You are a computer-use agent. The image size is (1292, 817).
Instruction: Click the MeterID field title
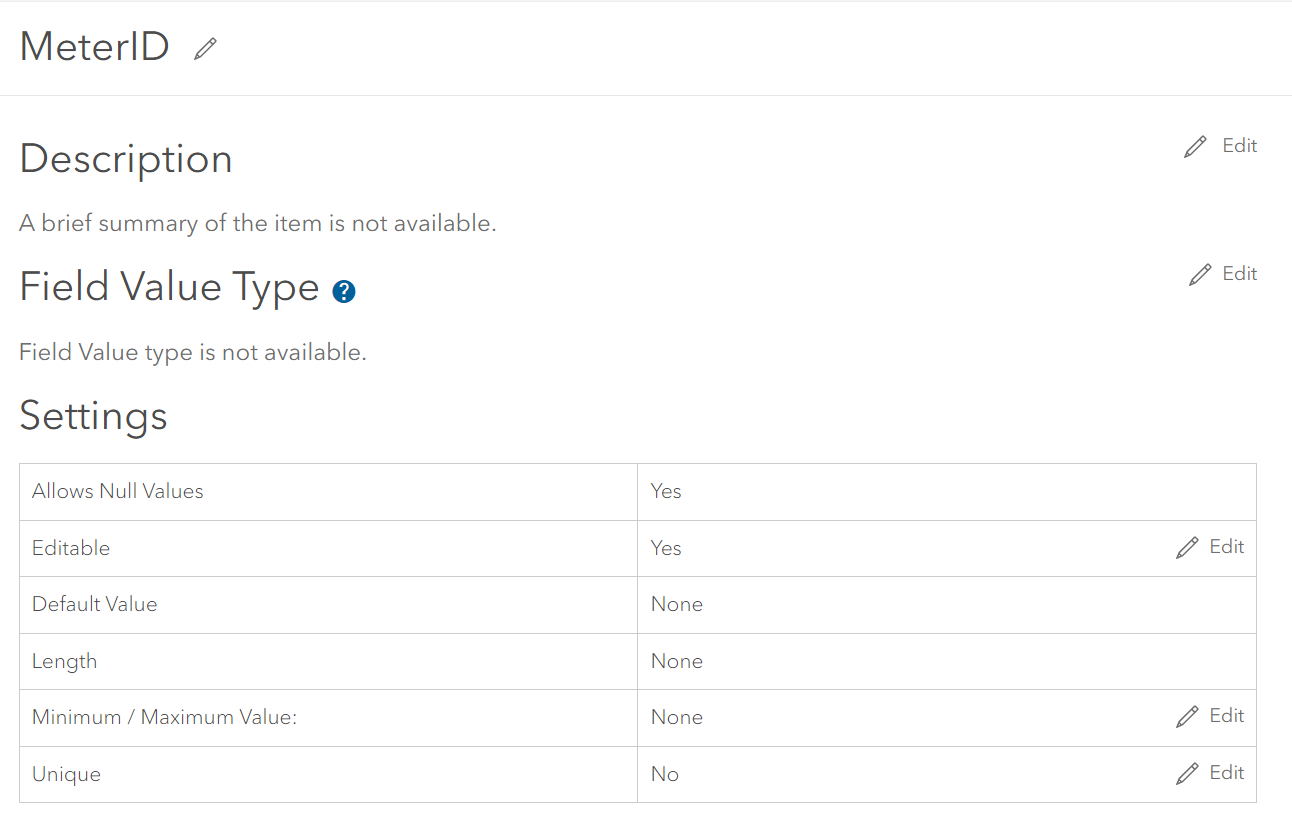tap(95, 45)
